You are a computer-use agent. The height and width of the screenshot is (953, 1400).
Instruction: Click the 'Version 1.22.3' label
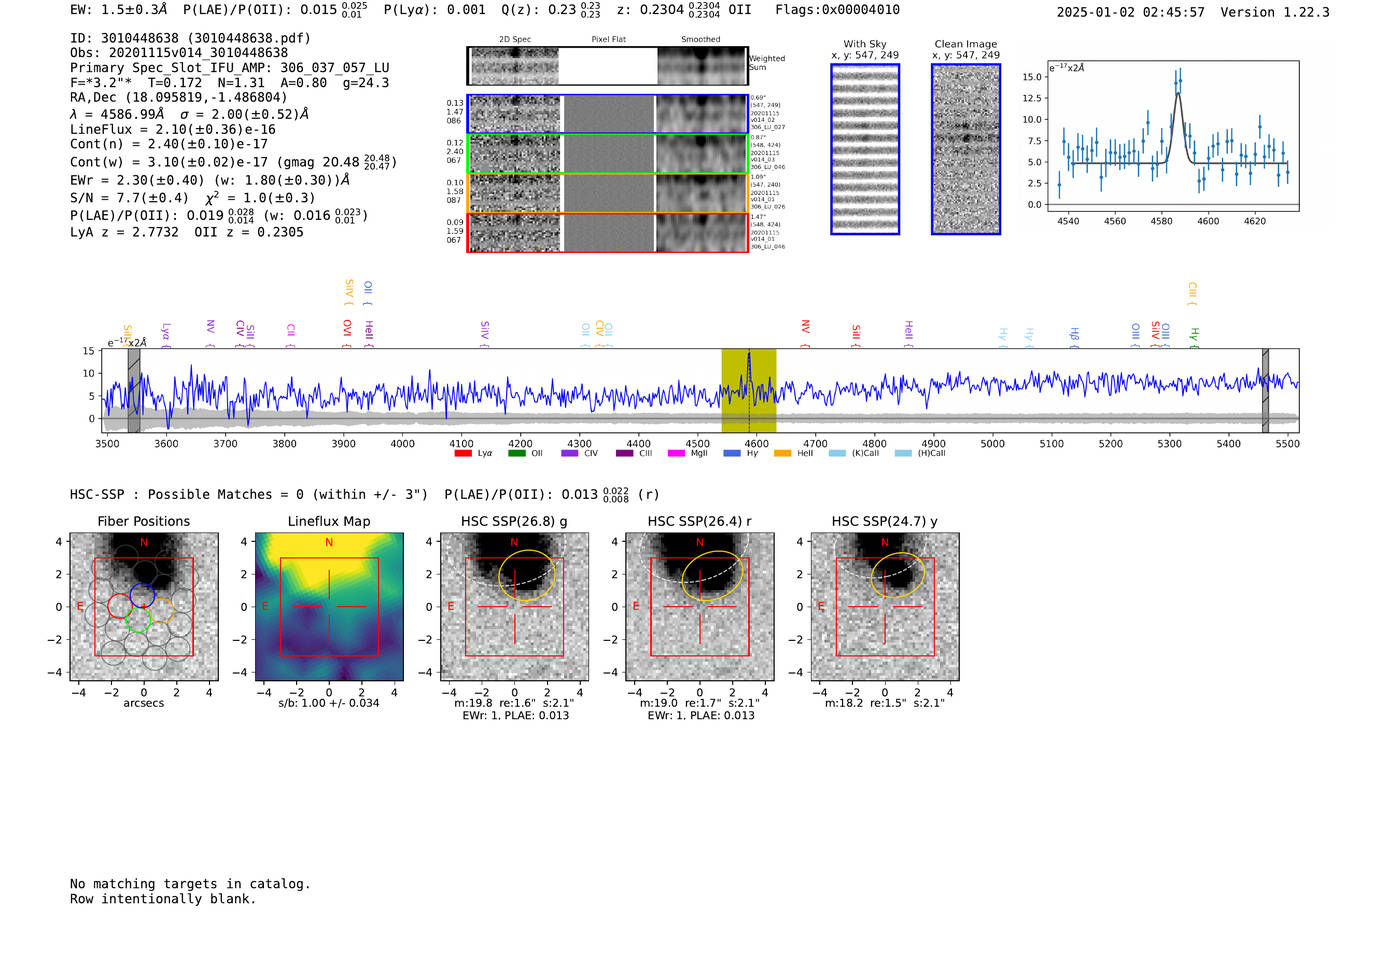pyautogui.click(x=1276, y=12)
